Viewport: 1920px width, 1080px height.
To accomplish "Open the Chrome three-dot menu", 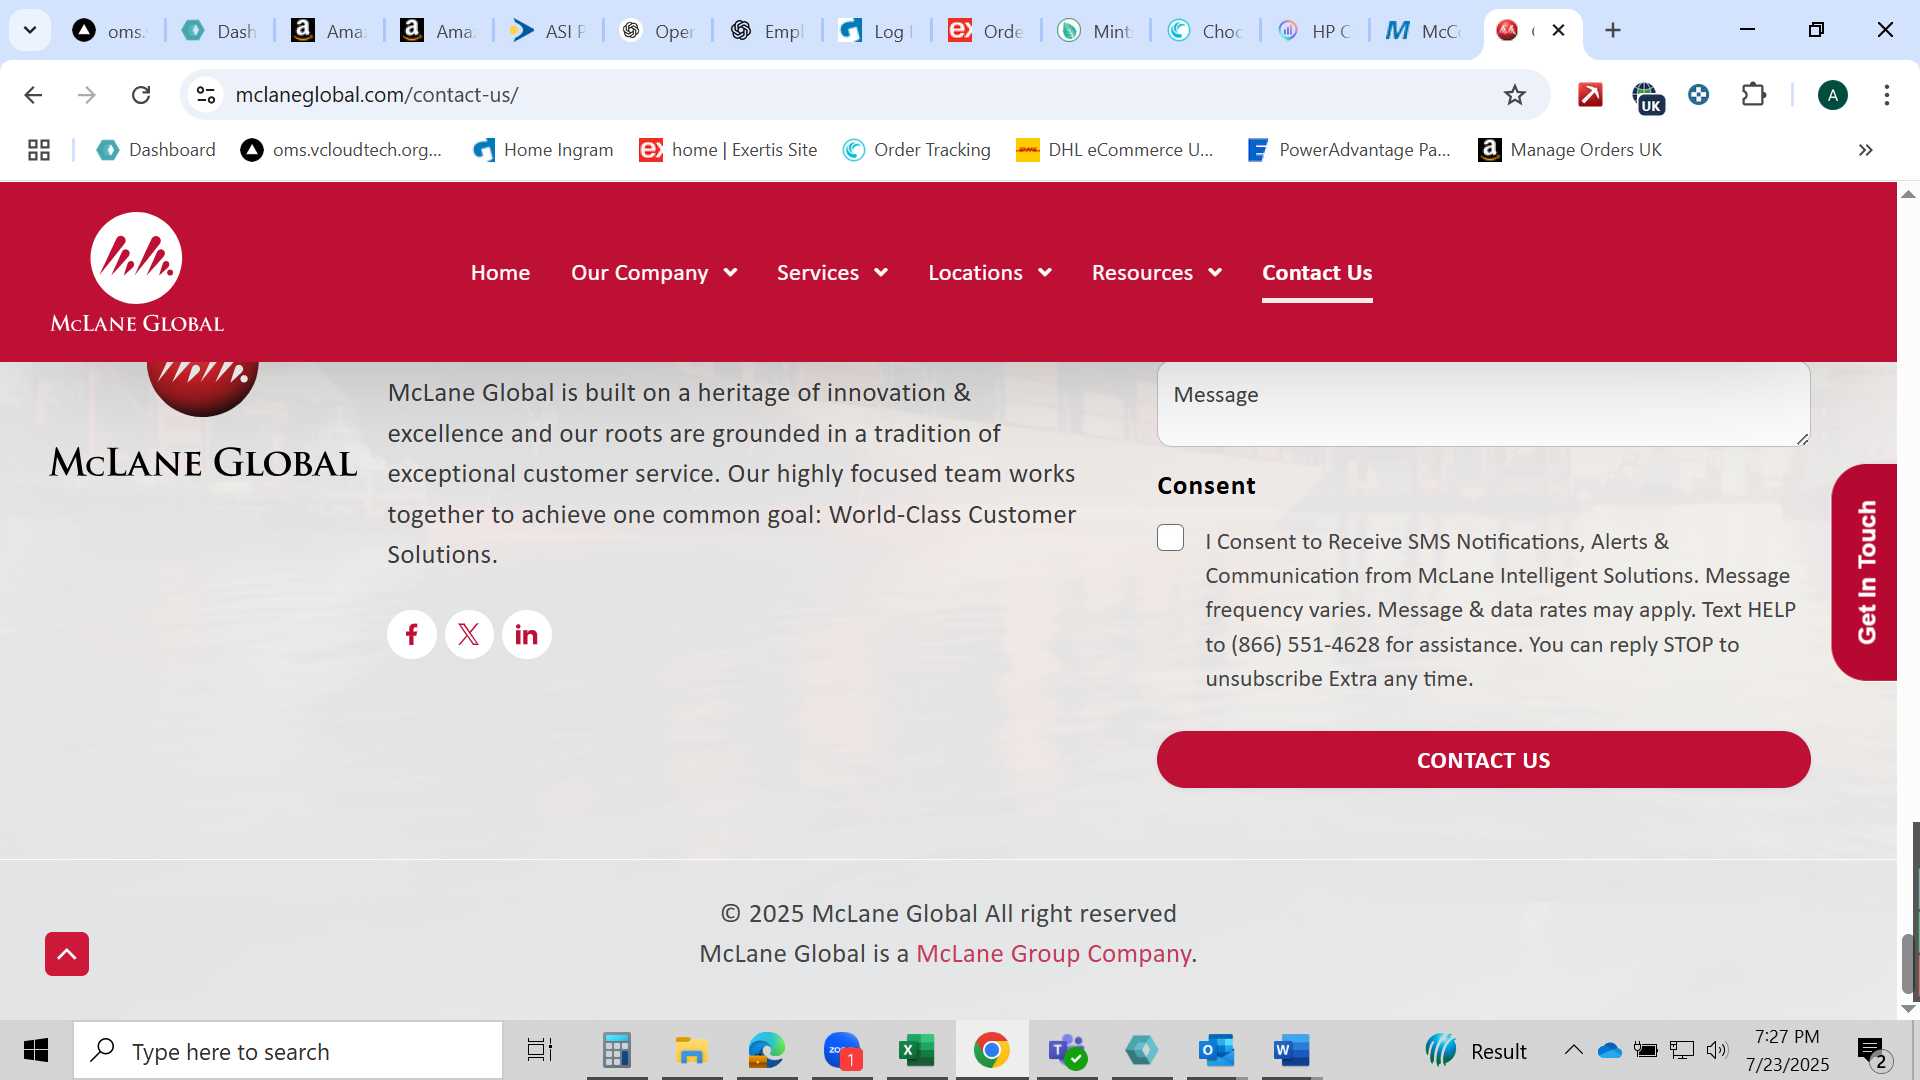I will (1886, 95).
